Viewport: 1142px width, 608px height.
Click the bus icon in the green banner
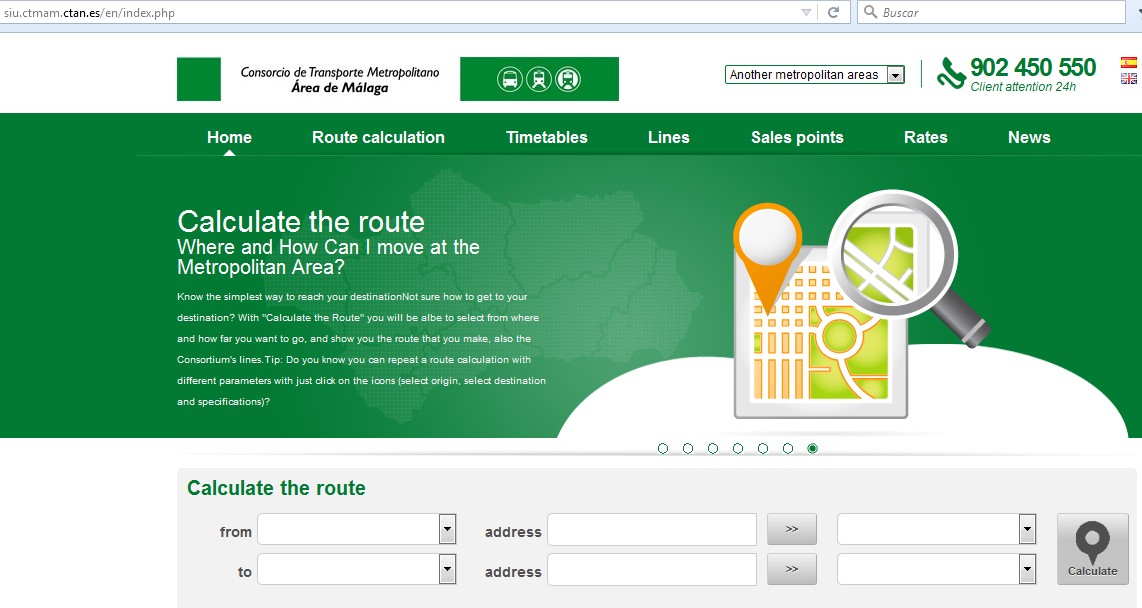point(510,79)
